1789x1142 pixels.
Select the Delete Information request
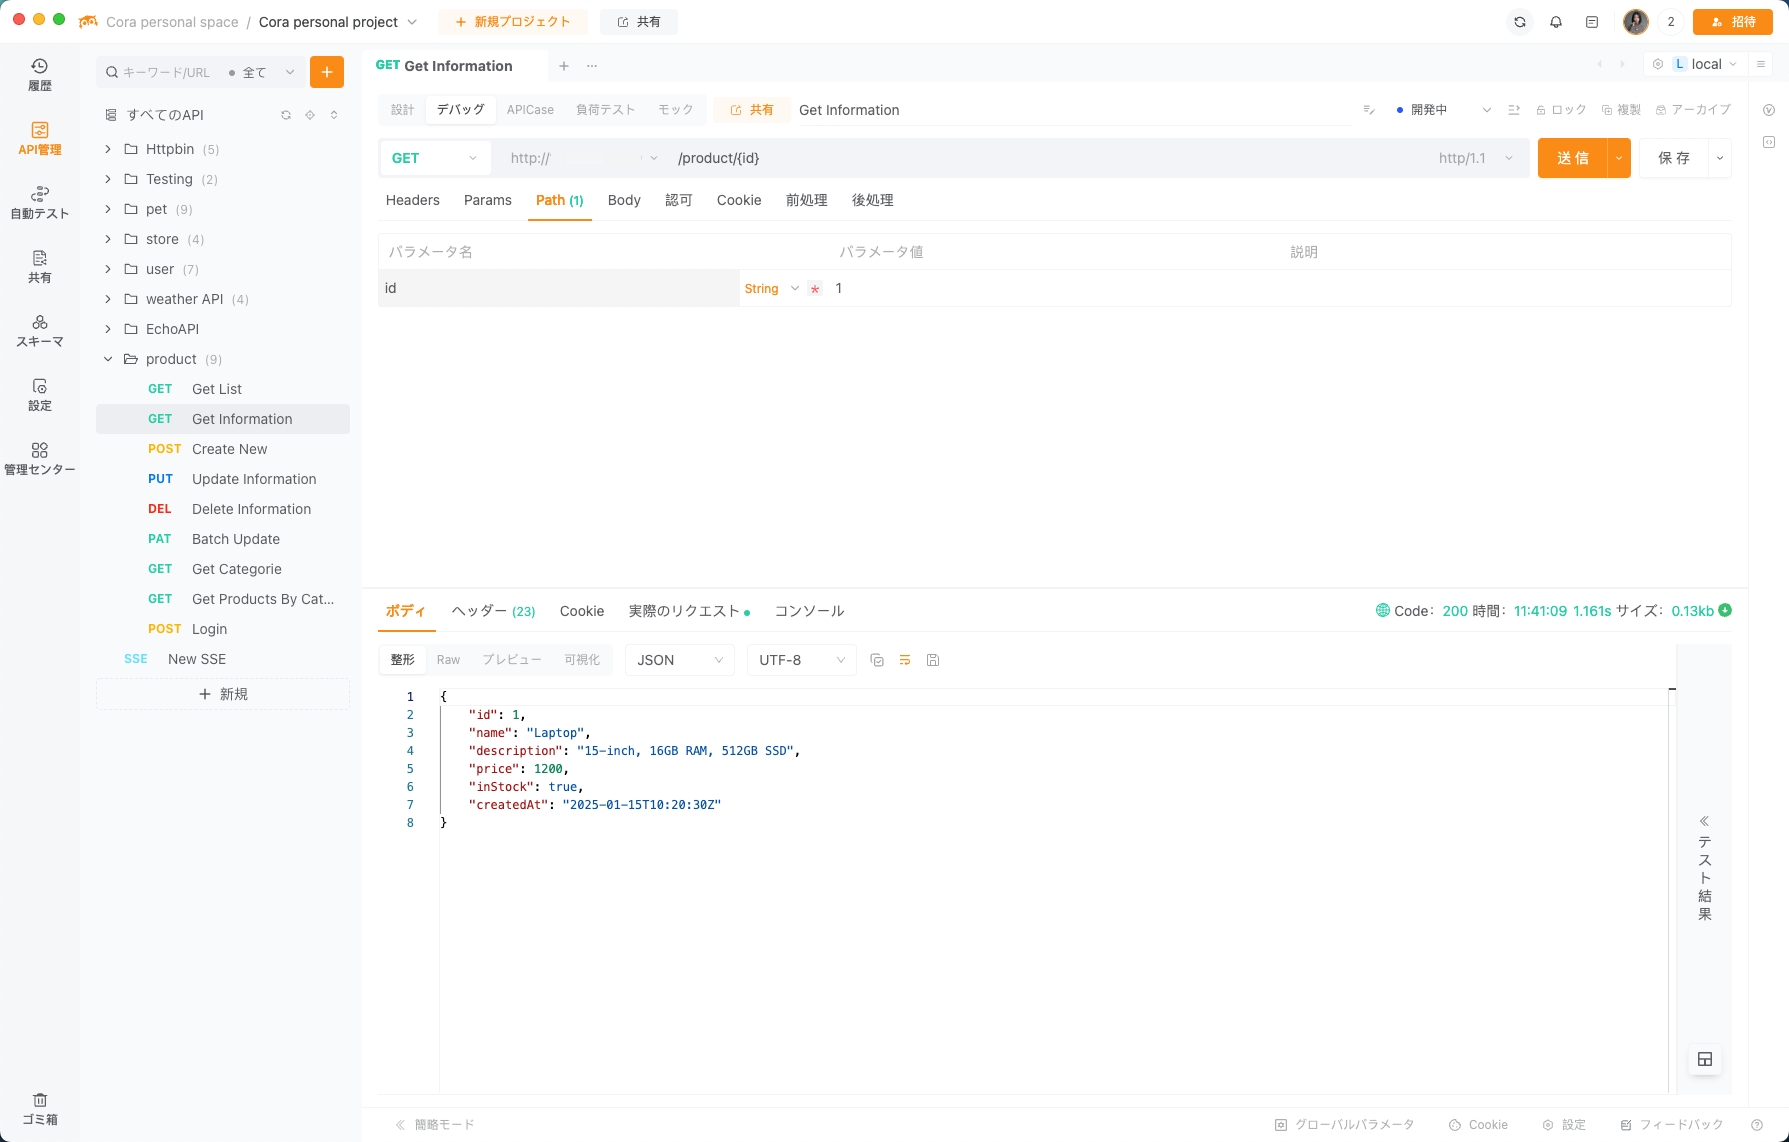click(223, 509)
